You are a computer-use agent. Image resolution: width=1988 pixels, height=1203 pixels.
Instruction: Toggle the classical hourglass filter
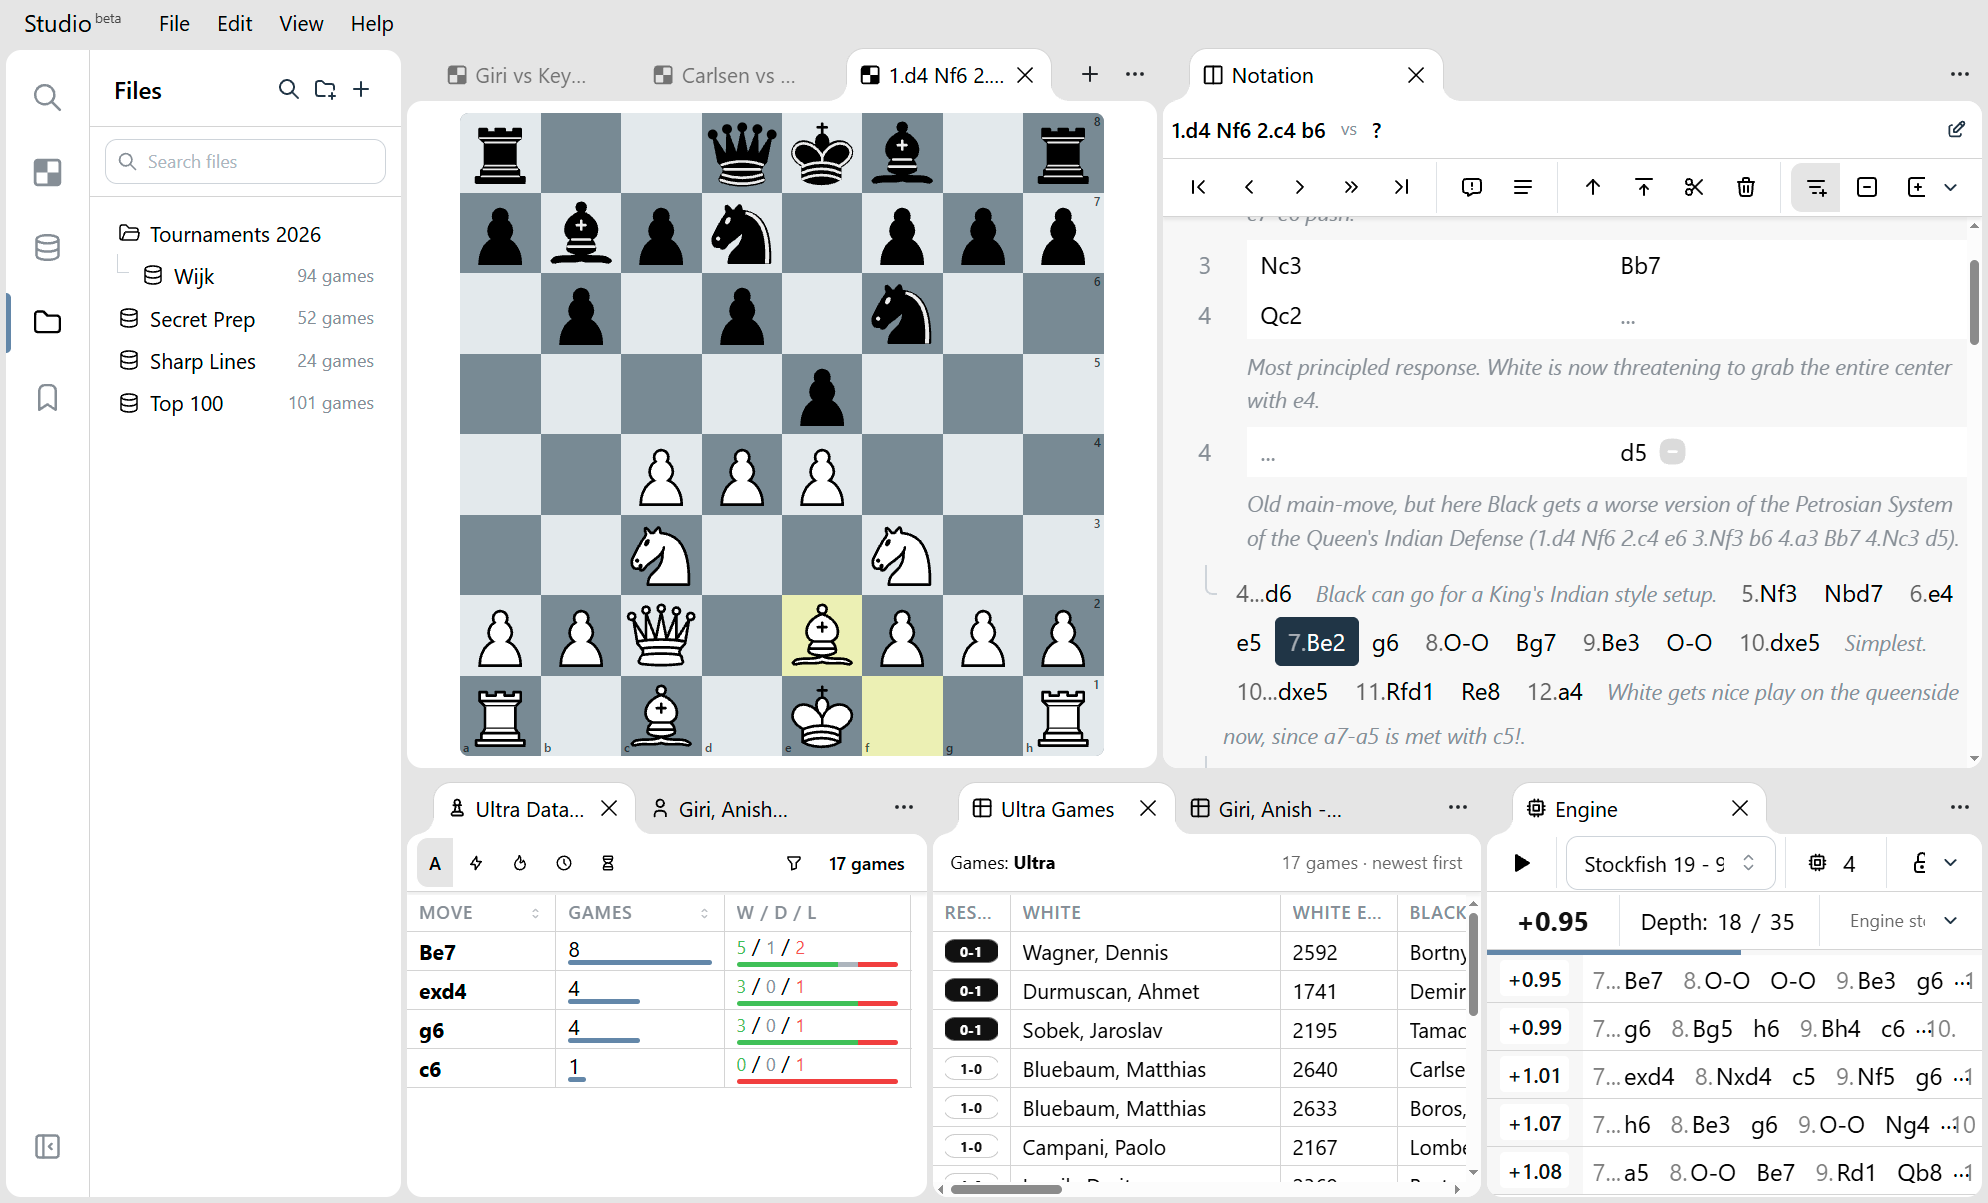pos(608,863)
